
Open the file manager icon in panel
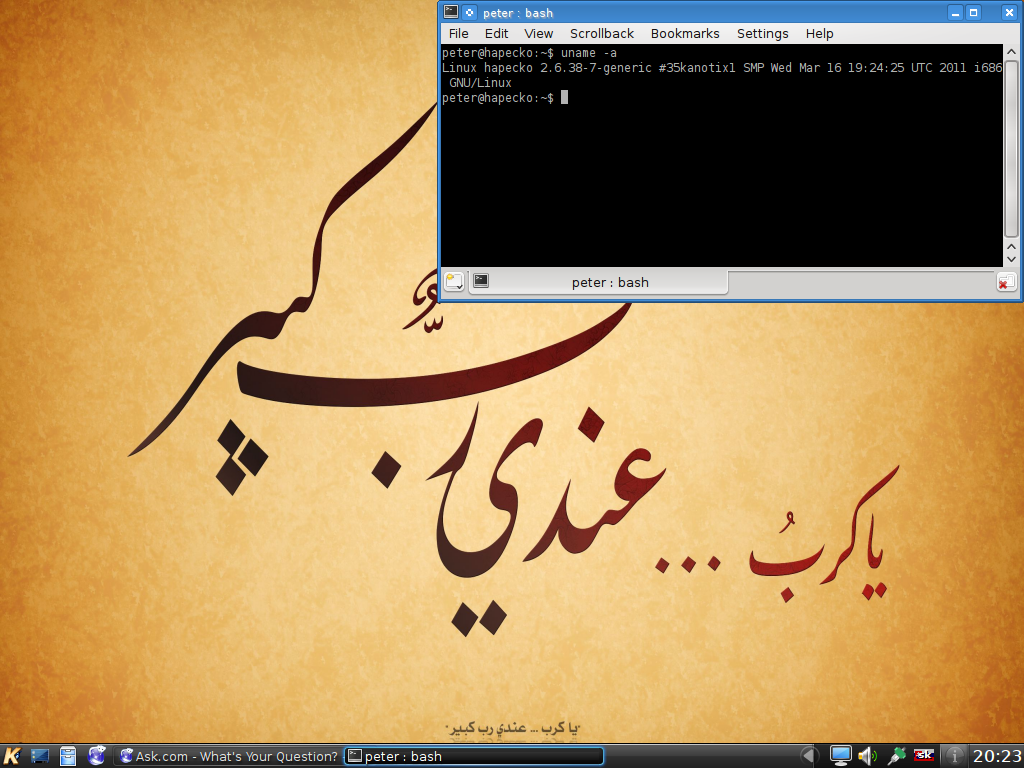click(x=68, y=756)
